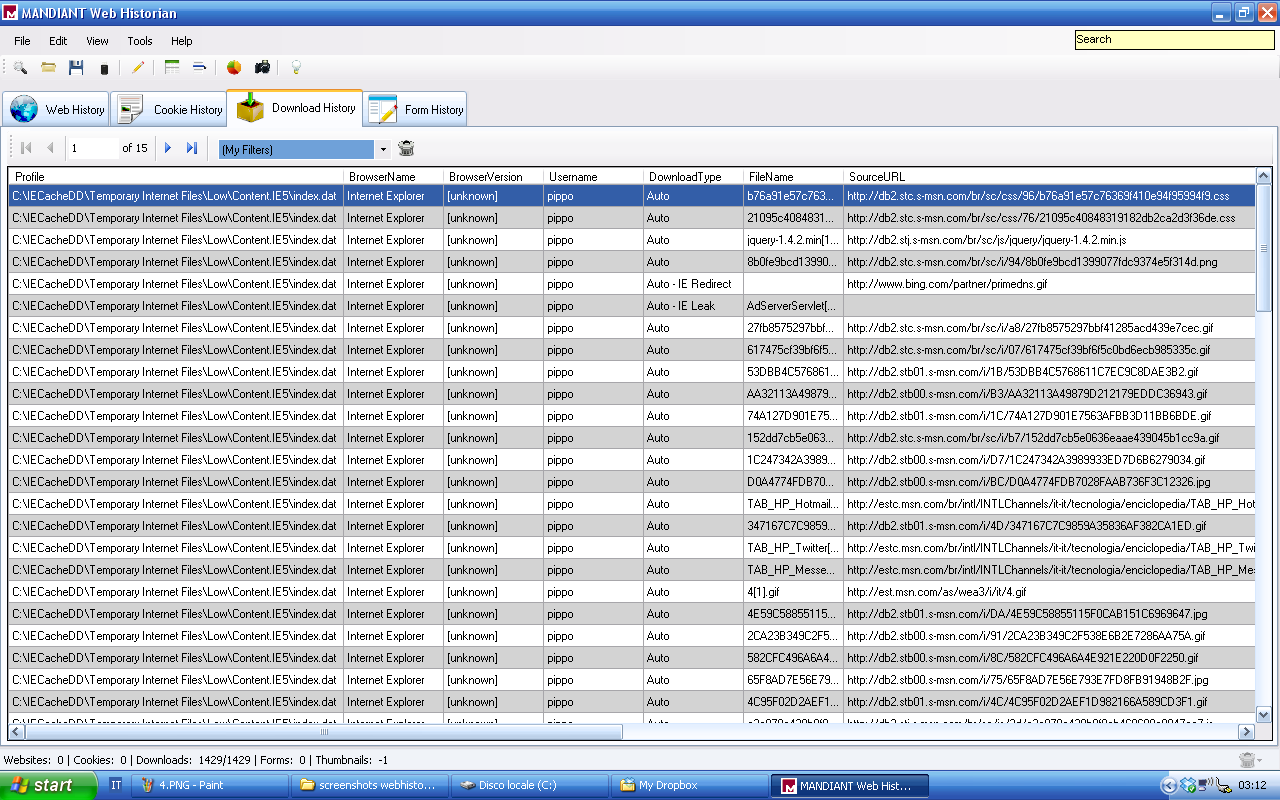
Task: Jump to the last results page
Action: (192, 148)
